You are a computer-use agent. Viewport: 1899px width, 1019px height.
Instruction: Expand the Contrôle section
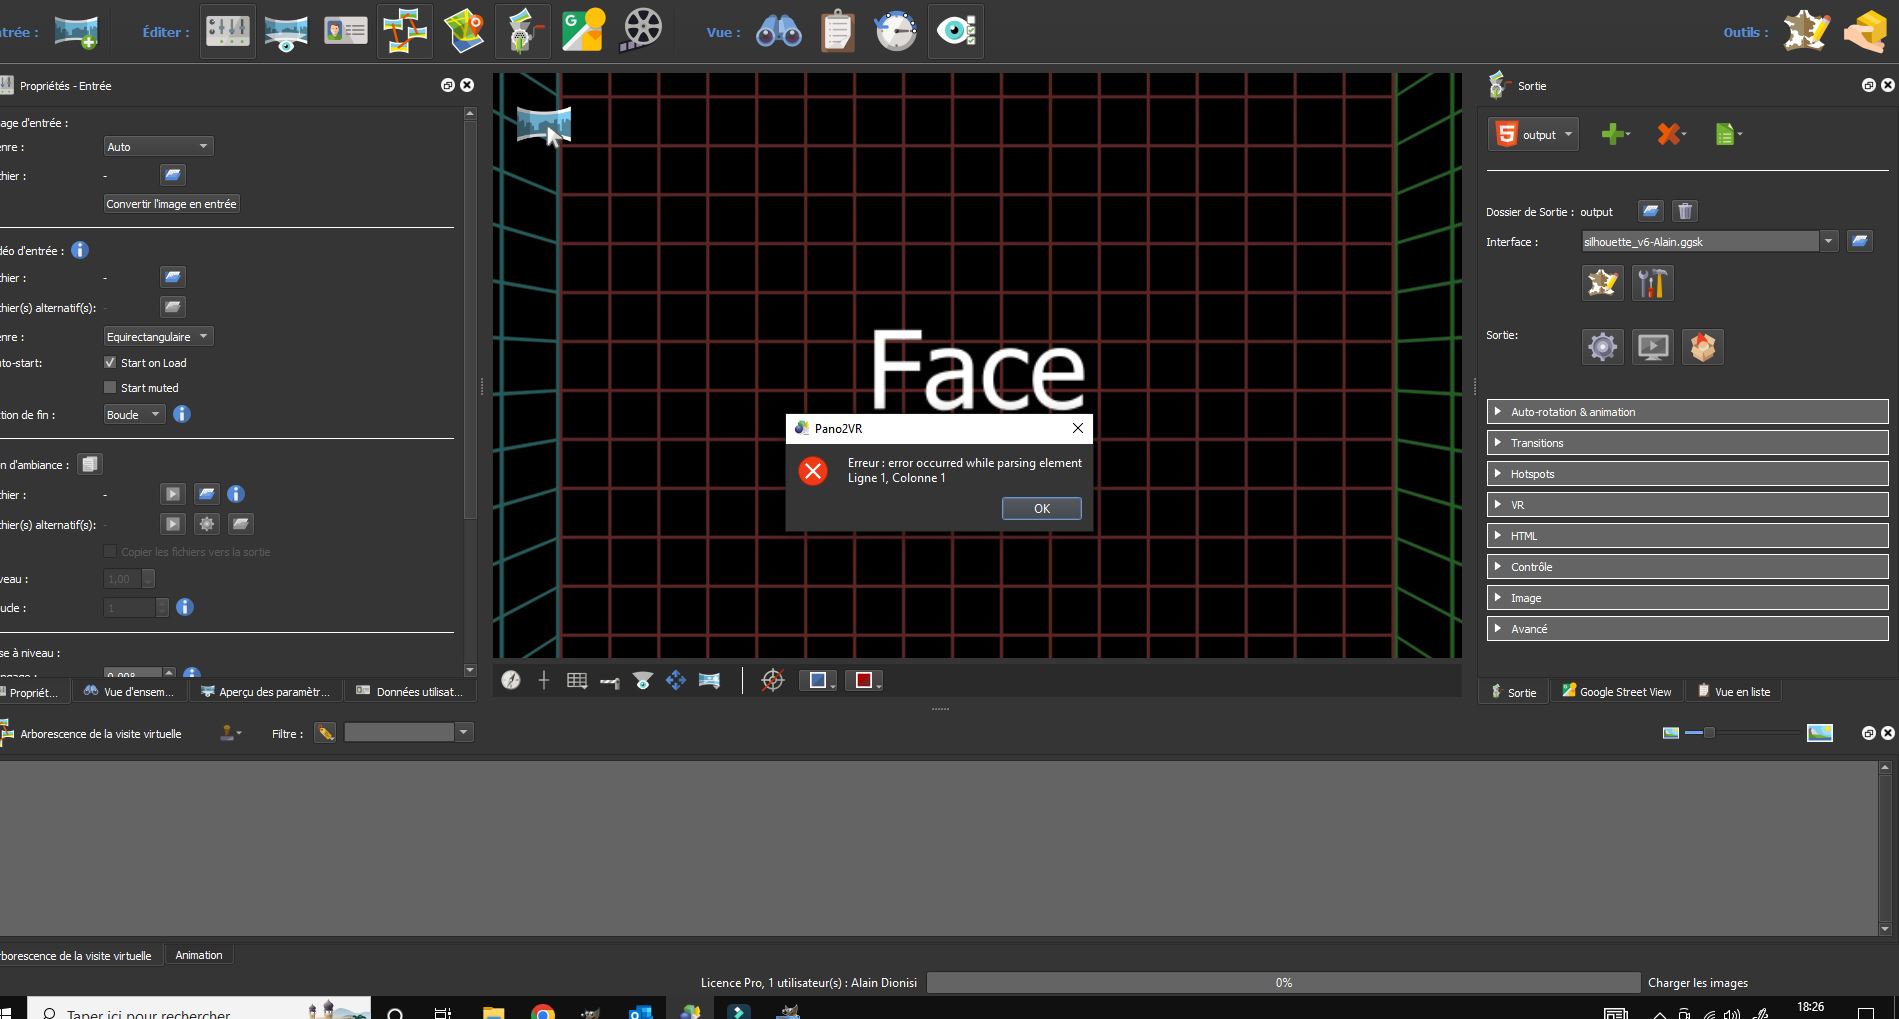click(1687, 567)
